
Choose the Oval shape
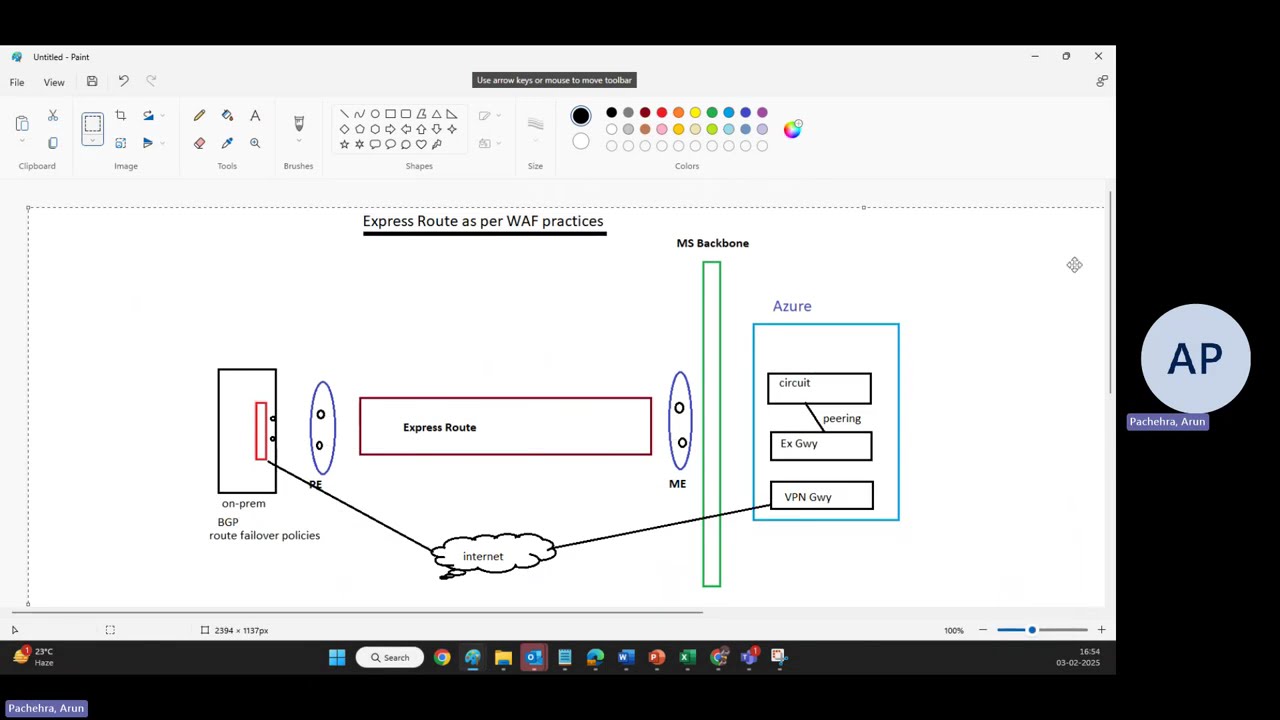click(375, 114)
